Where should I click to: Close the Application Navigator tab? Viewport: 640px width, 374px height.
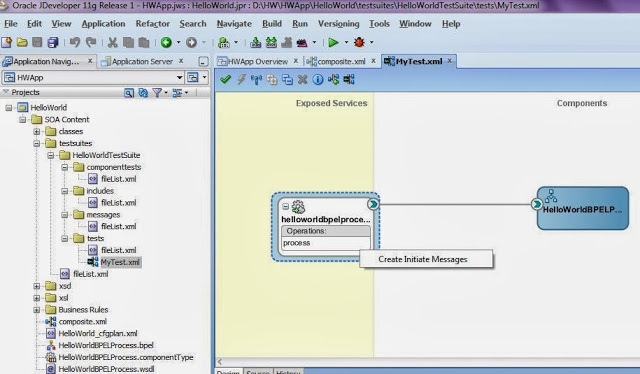pos(90,61)
